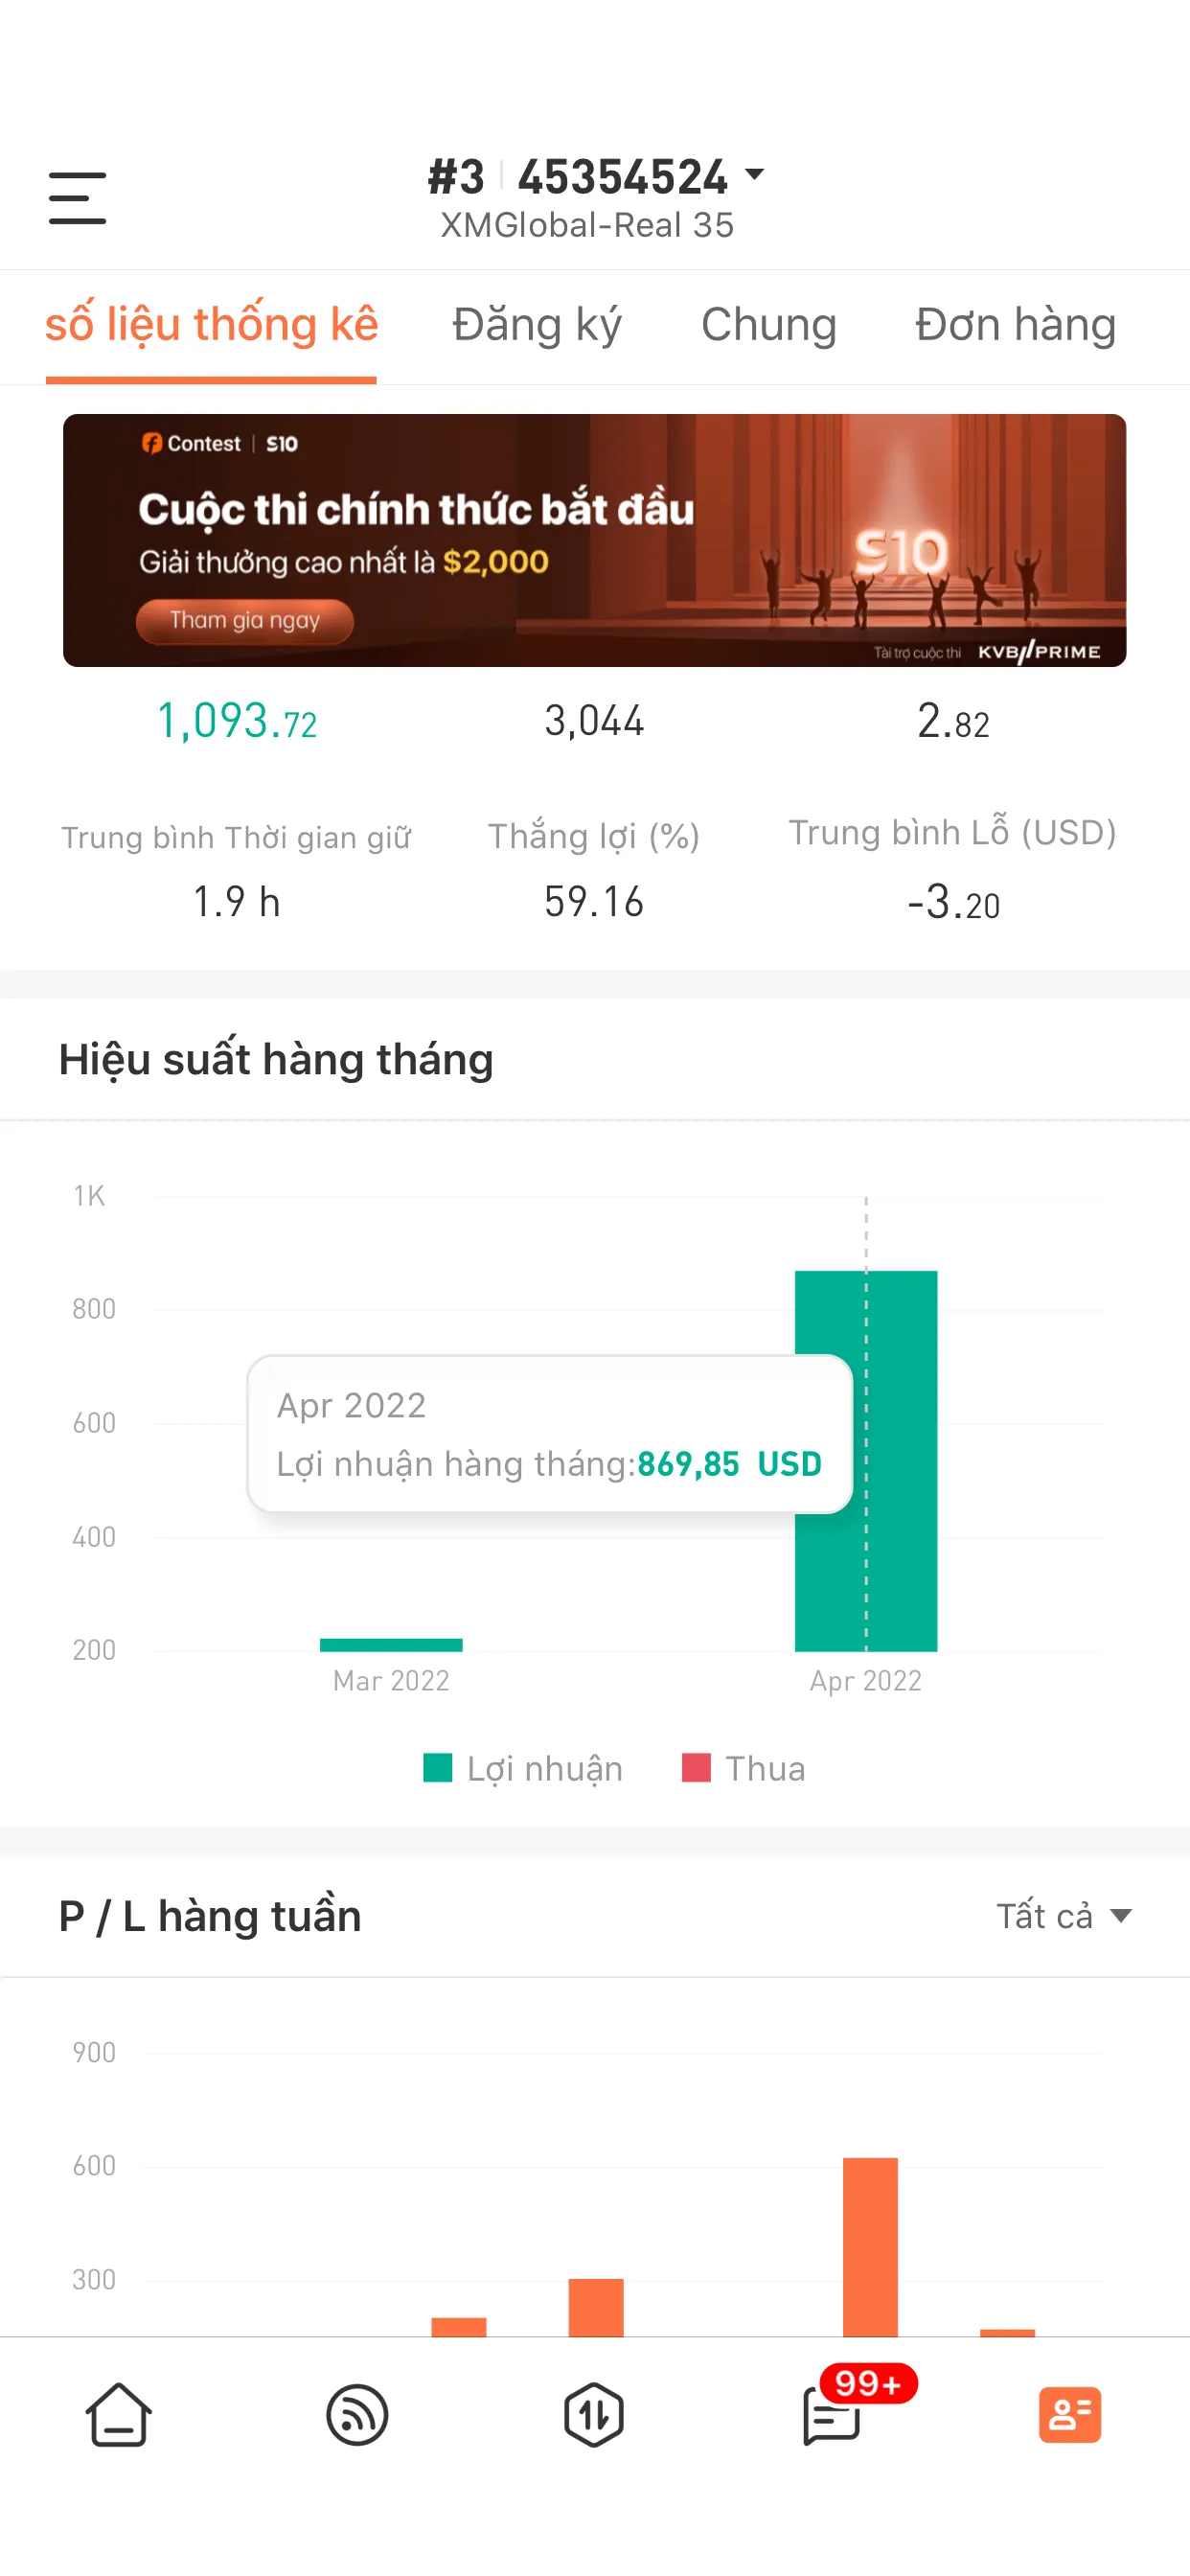Open the Đơn hàng tab
The width and height of the screenshot is (1190, 2576).
pyautogui.click(x=1015, y=325)
